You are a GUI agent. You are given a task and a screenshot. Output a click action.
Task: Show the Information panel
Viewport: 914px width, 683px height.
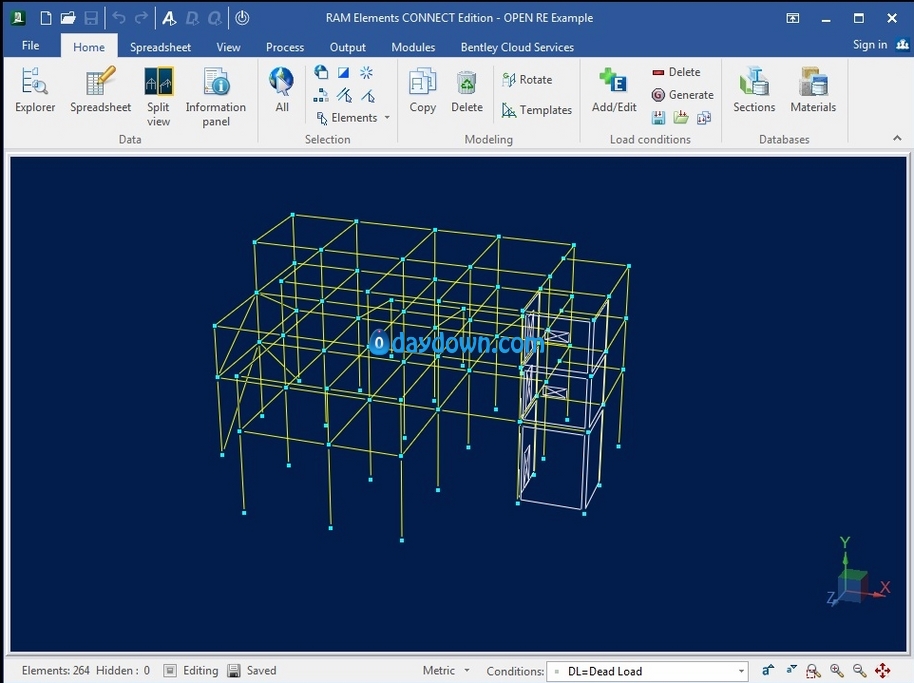(216, 97)
